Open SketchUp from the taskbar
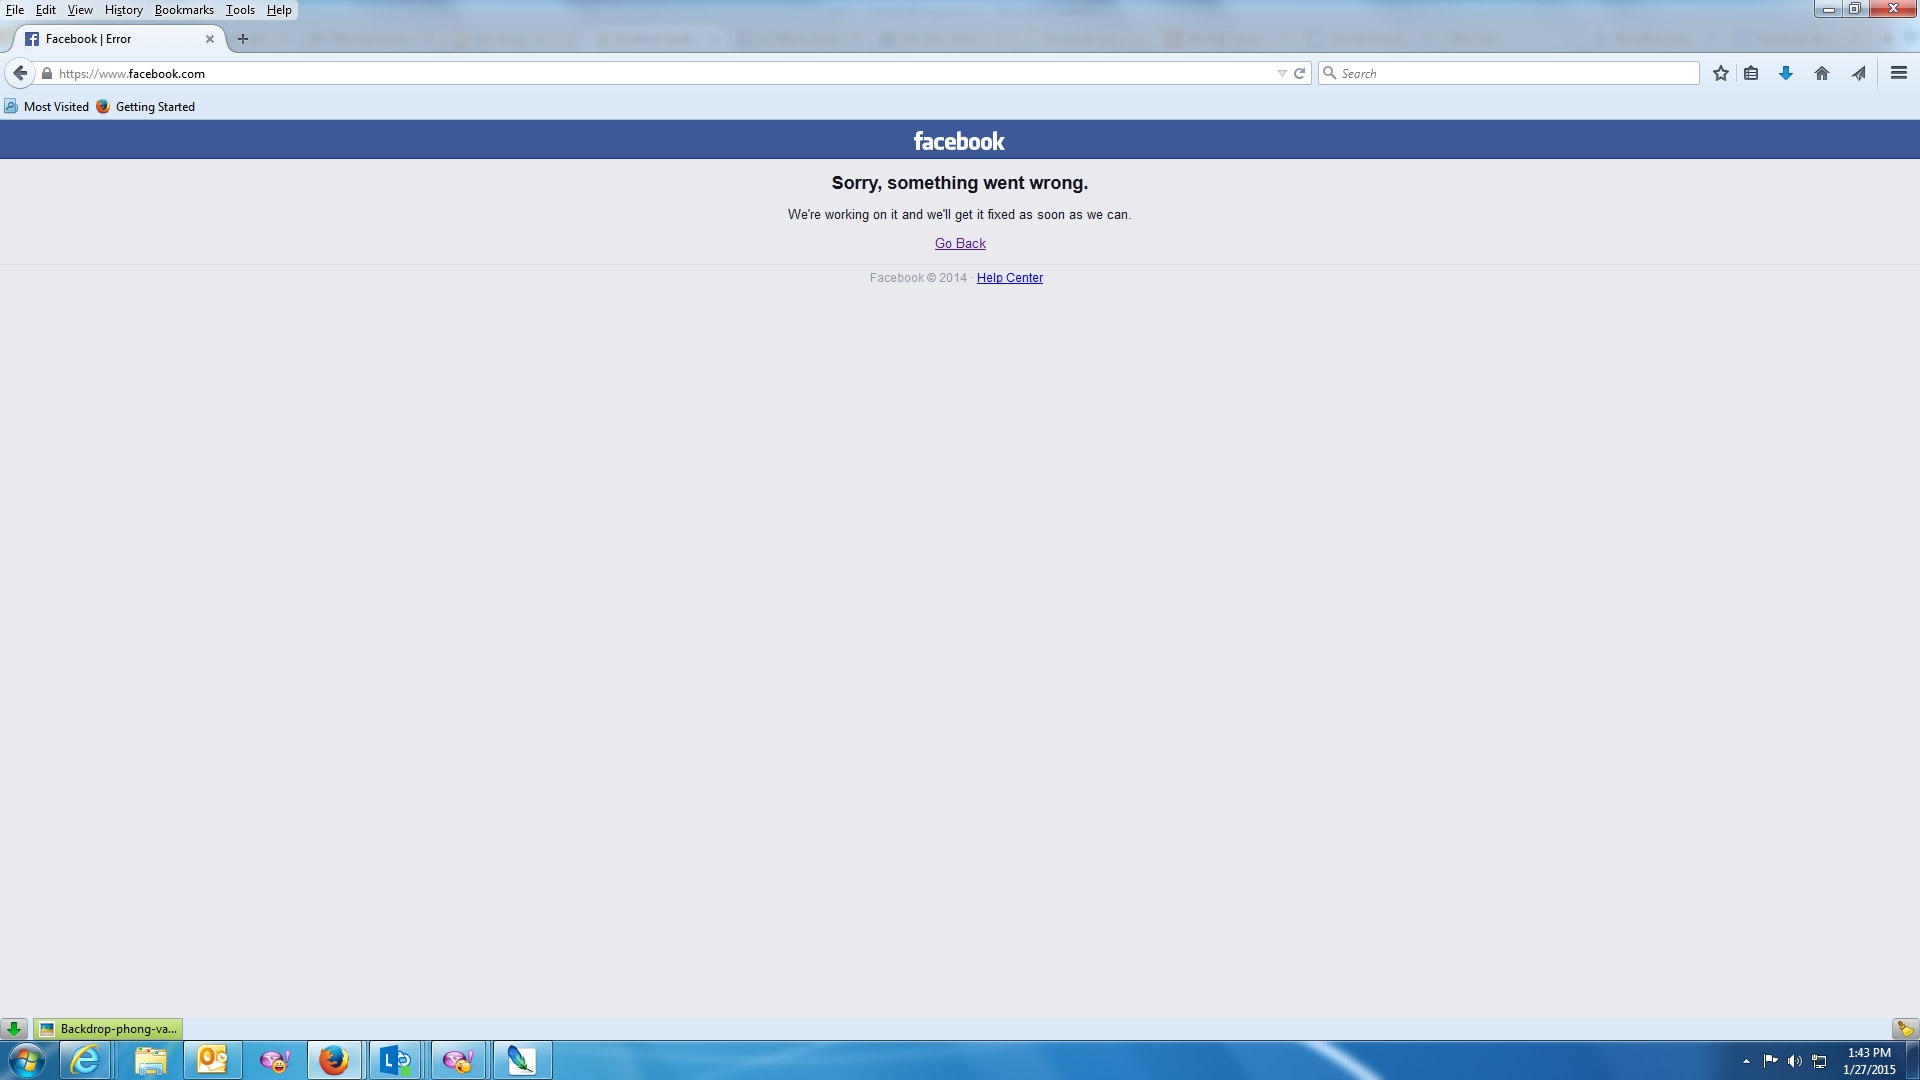 [521, 1060]
